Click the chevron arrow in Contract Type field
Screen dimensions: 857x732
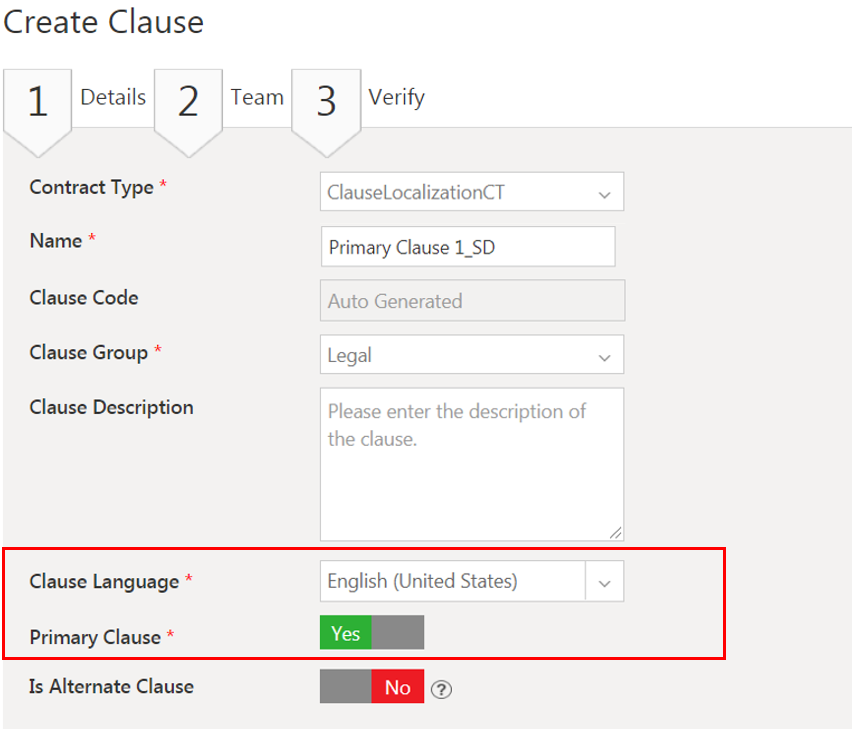click(604, 194)
